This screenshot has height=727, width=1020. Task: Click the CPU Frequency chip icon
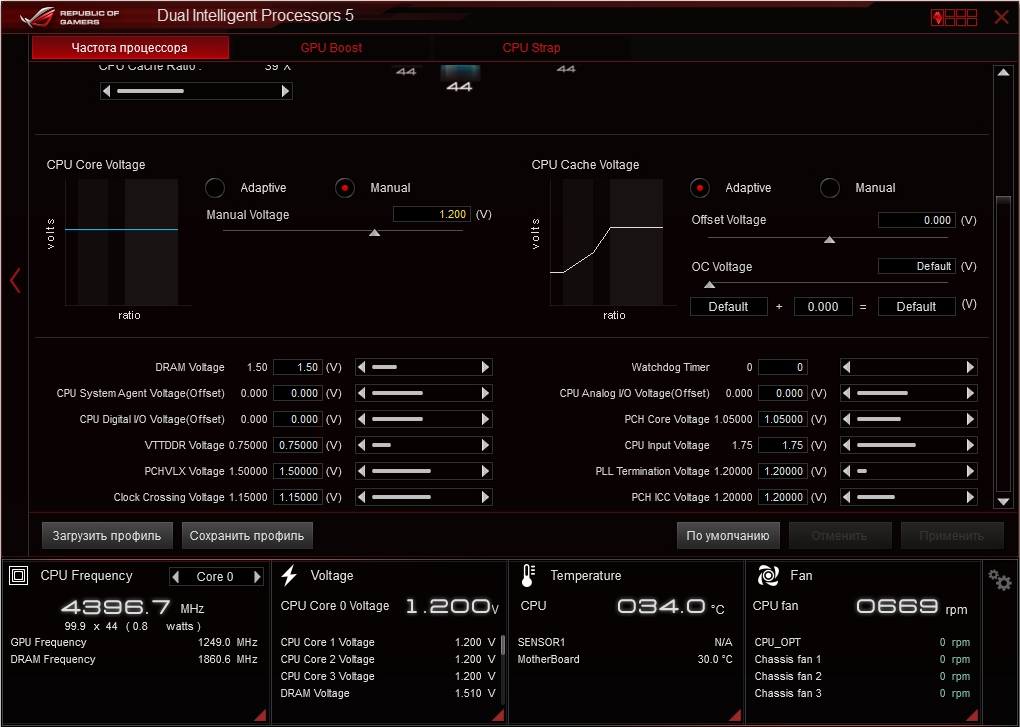click(x=19, y=575)
